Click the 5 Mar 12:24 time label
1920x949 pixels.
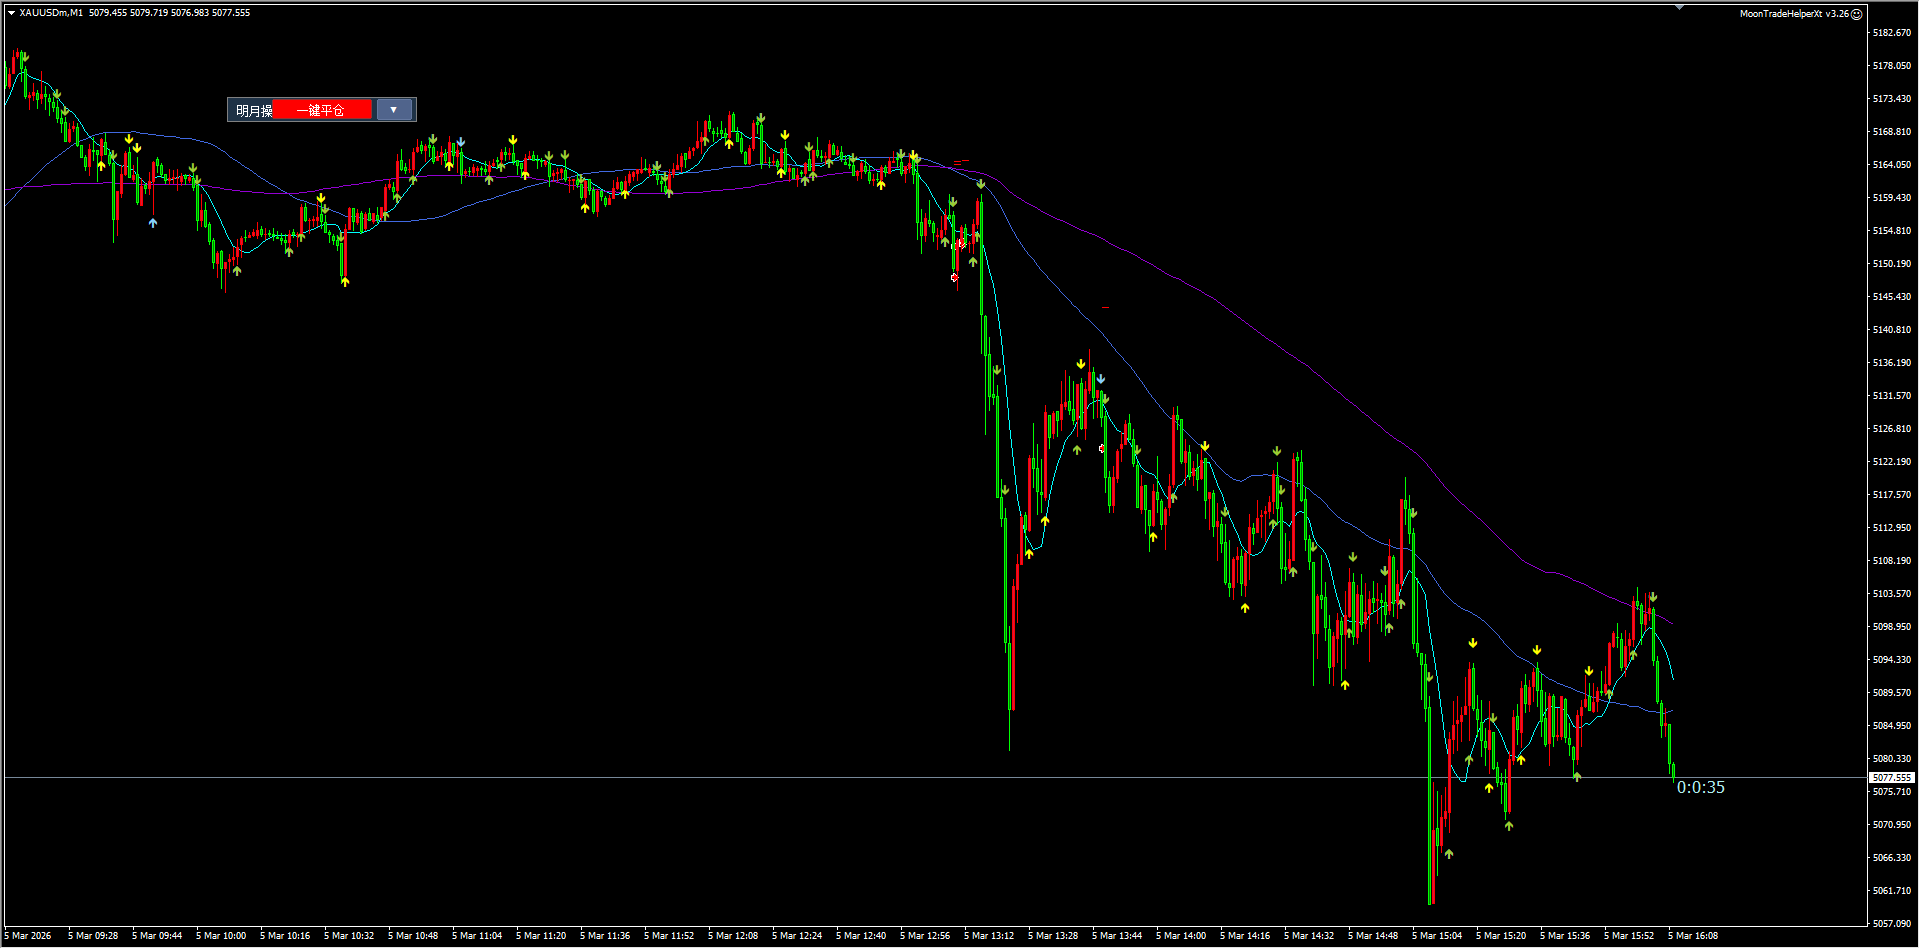pos(797,936)
